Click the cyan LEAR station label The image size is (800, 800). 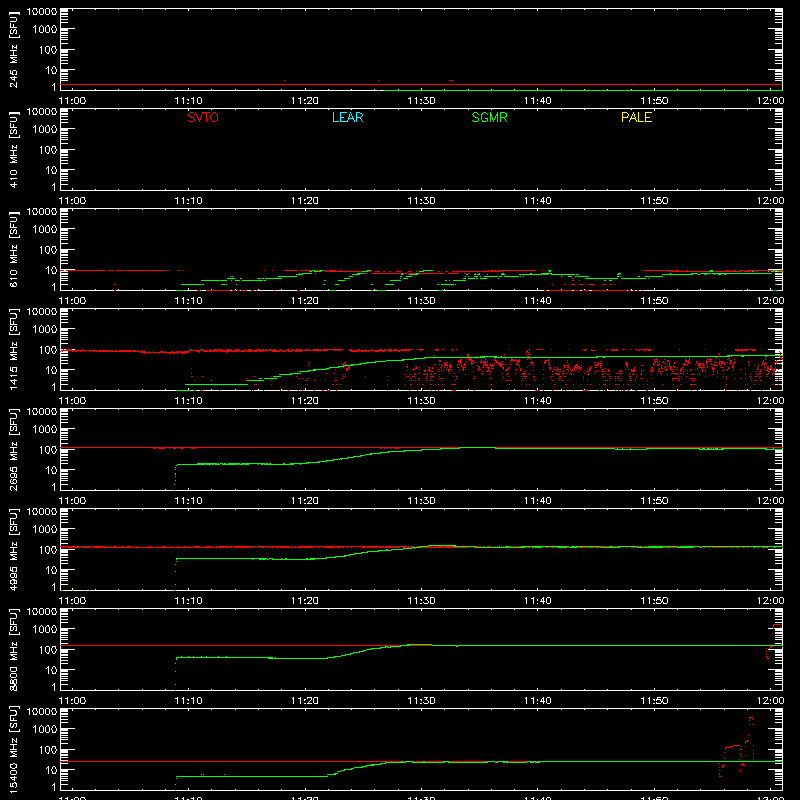[x=347, y=117]
